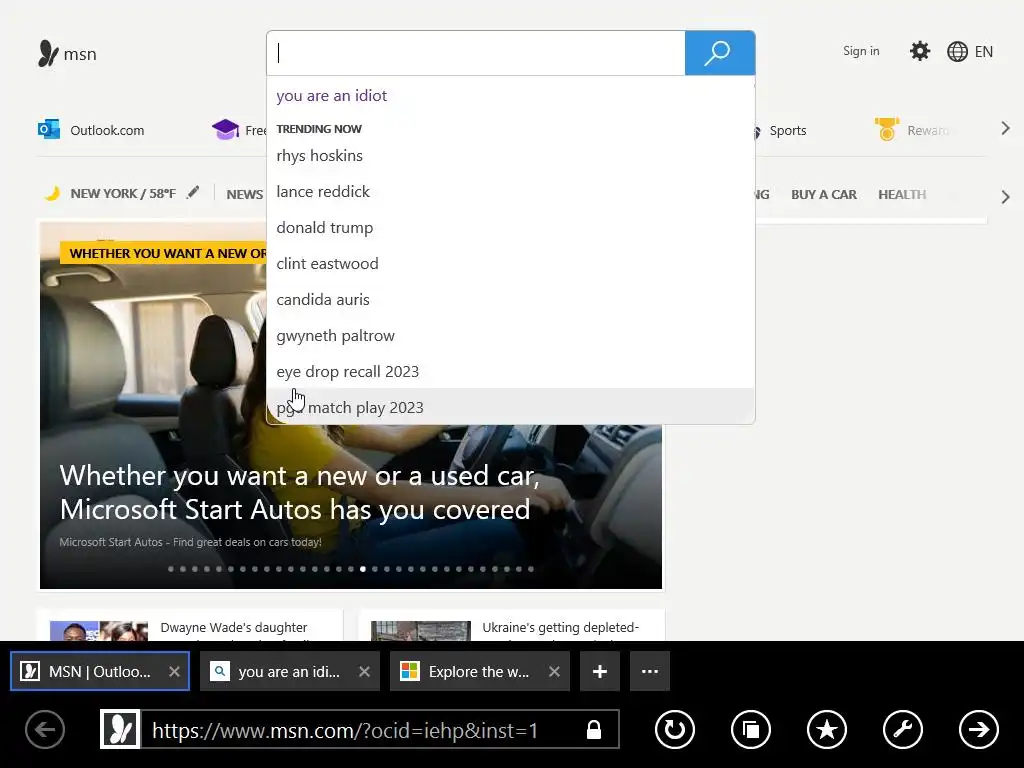Click the yellow 'WHETHER YOU WANT A NEW' banner

(x=163, y=253)
